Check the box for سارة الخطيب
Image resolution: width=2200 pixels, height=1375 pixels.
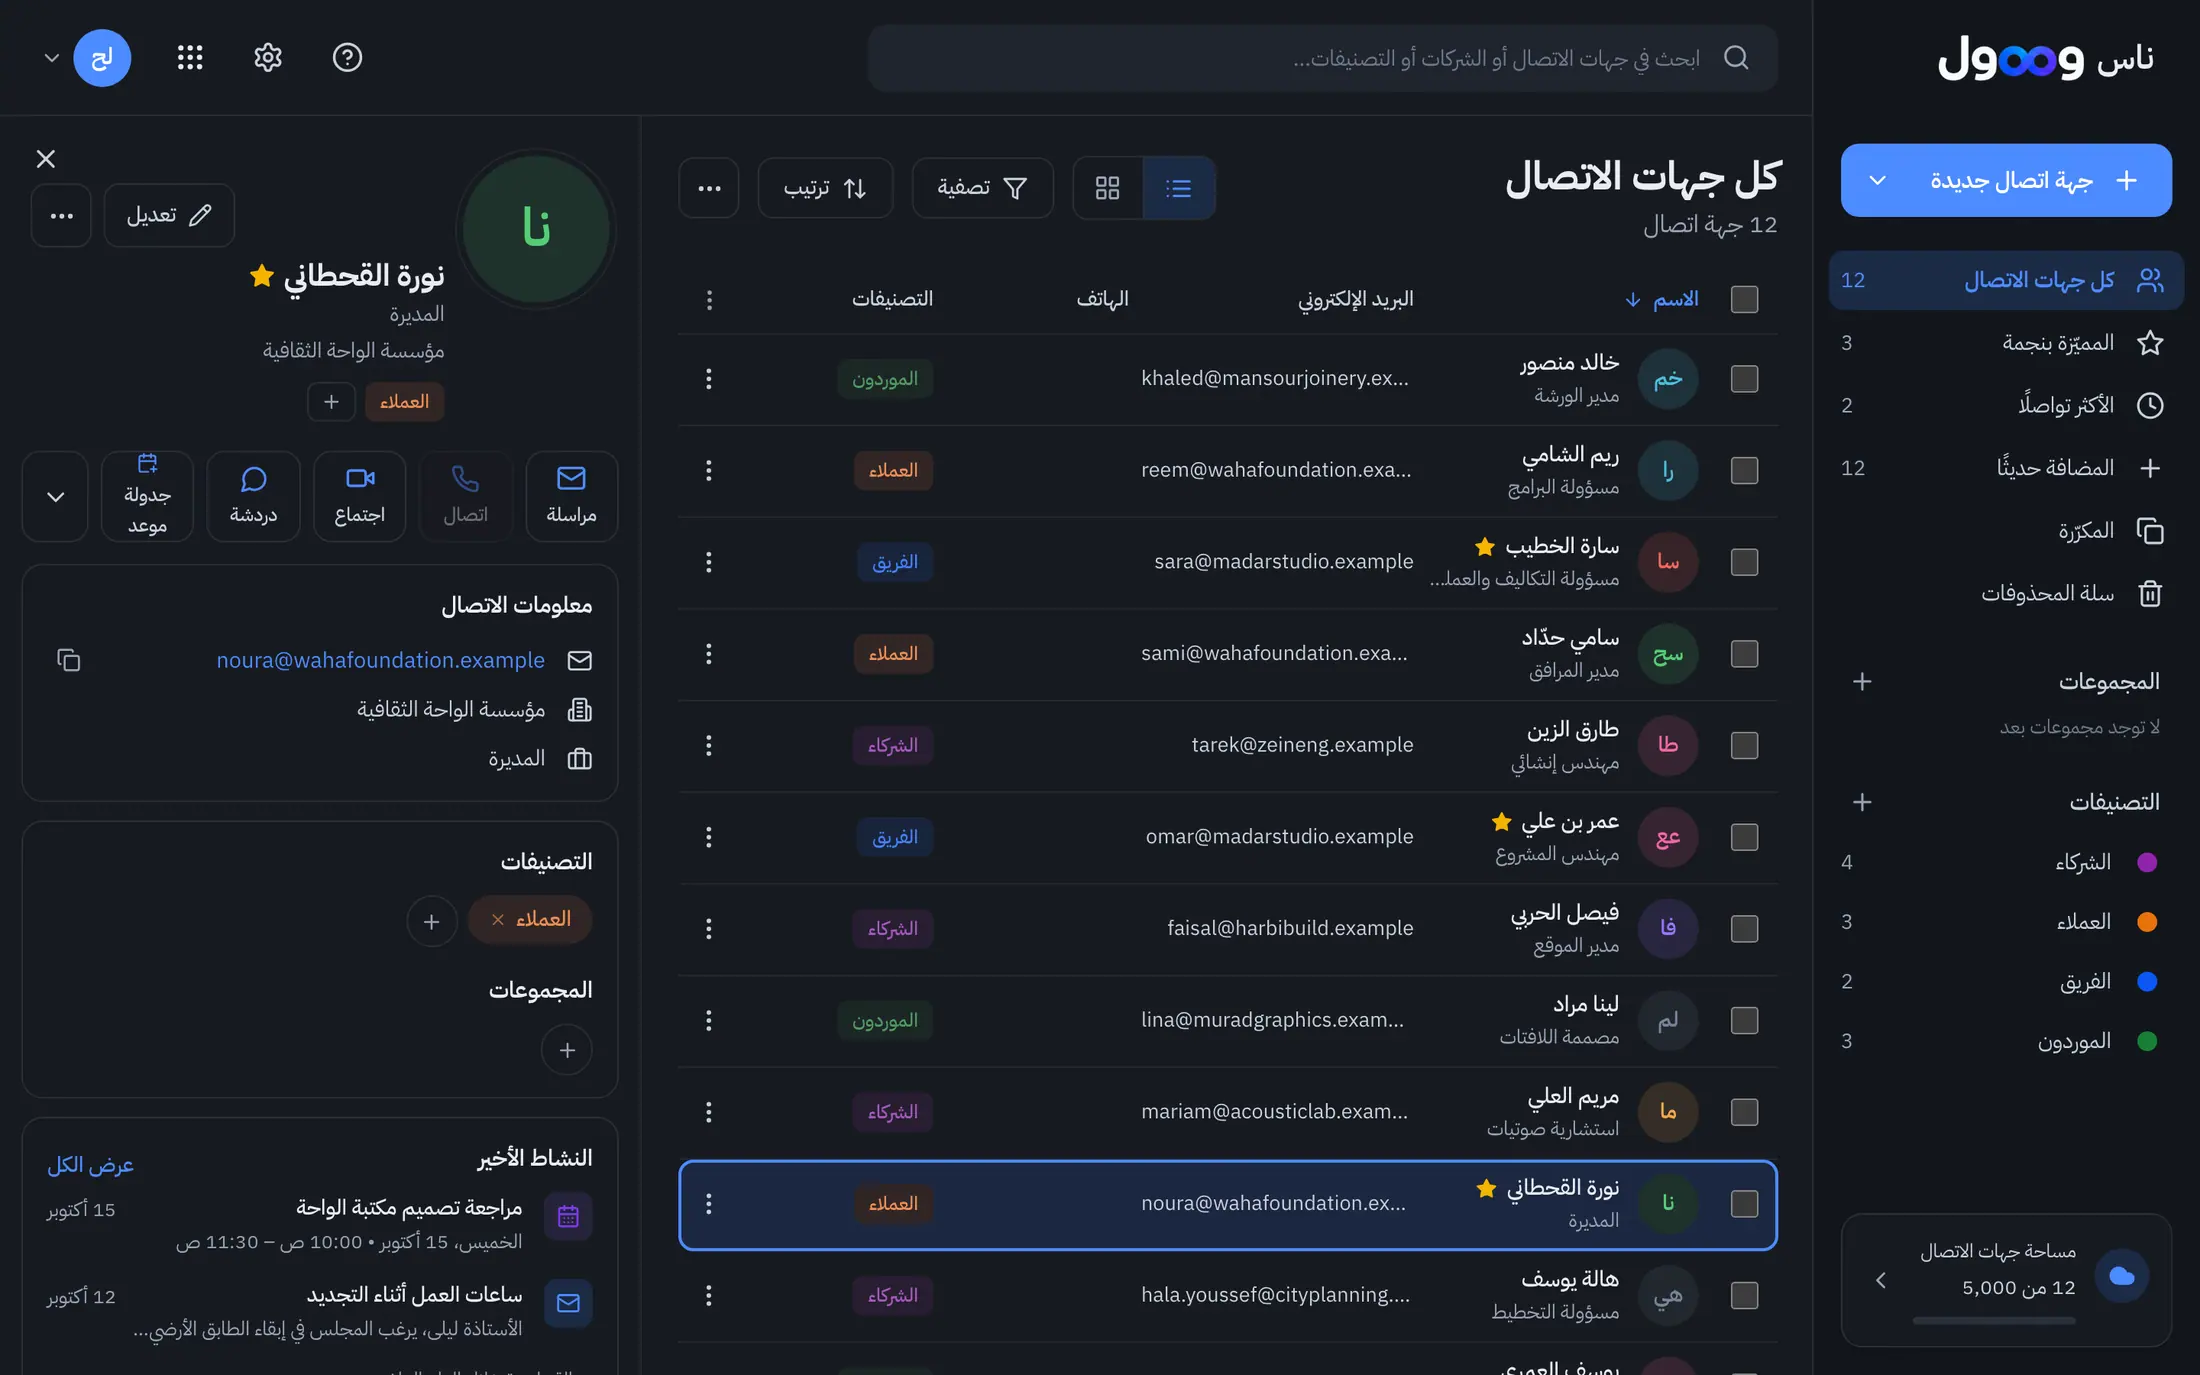tap(1744, 562)
